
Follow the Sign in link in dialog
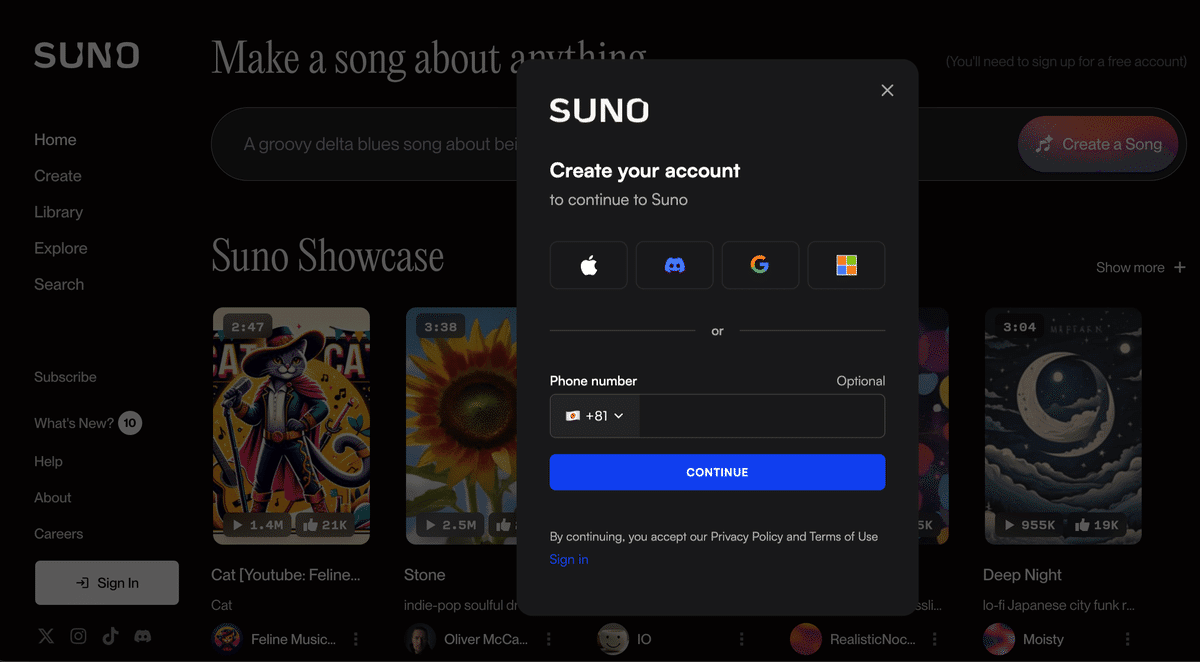click(x=569, y=559)
